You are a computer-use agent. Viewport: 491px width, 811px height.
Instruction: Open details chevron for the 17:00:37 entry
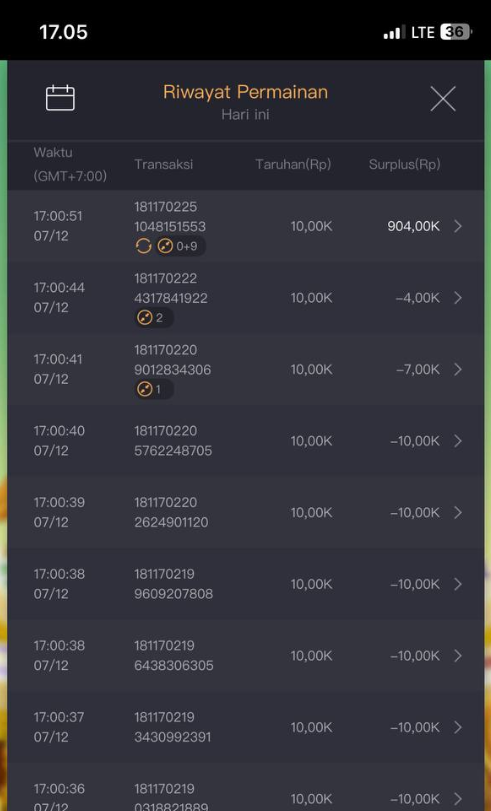tap(458, 727)
